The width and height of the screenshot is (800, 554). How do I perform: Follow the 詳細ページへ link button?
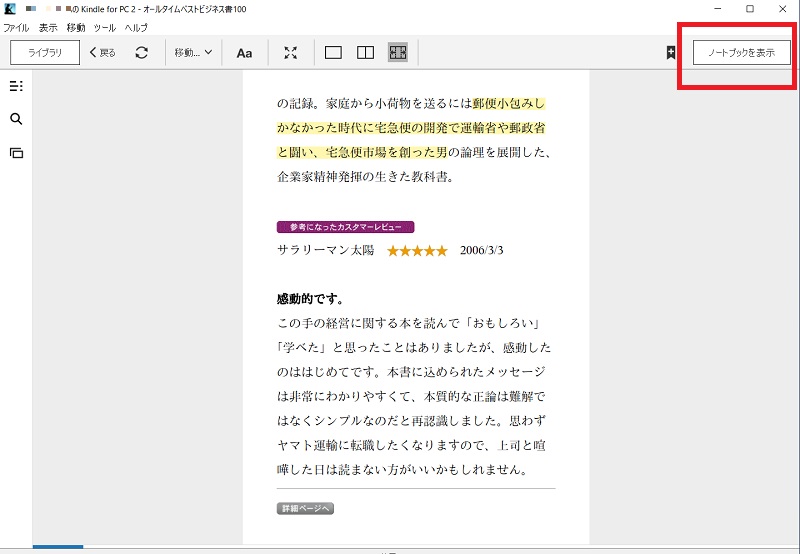(x=305, y=509)
